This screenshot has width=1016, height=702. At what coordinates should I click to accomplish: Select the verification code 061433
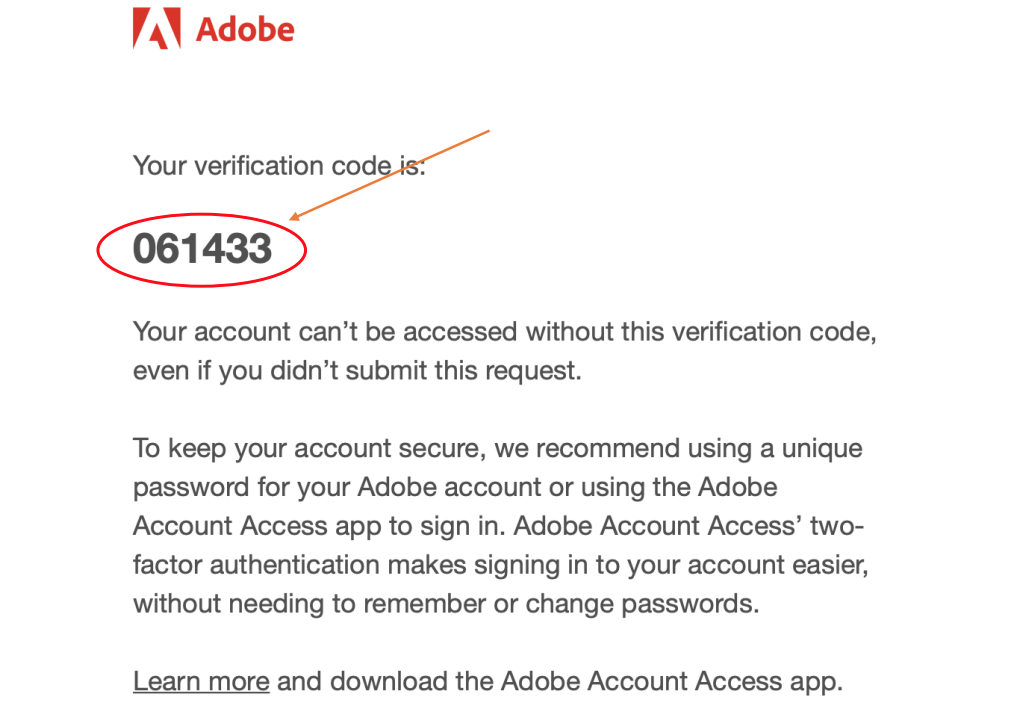tap(202, 249)
